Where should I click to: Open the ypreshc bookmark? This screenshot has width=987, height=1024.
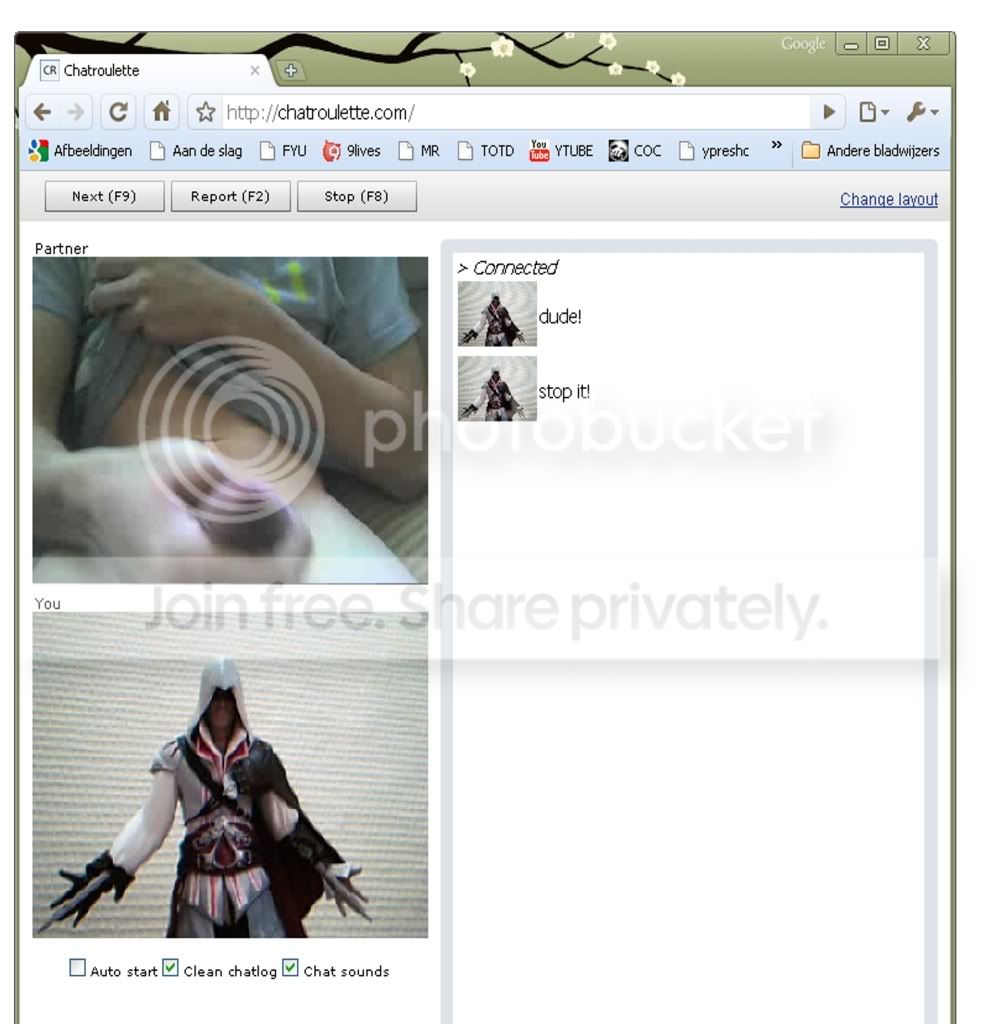point(714,151)
